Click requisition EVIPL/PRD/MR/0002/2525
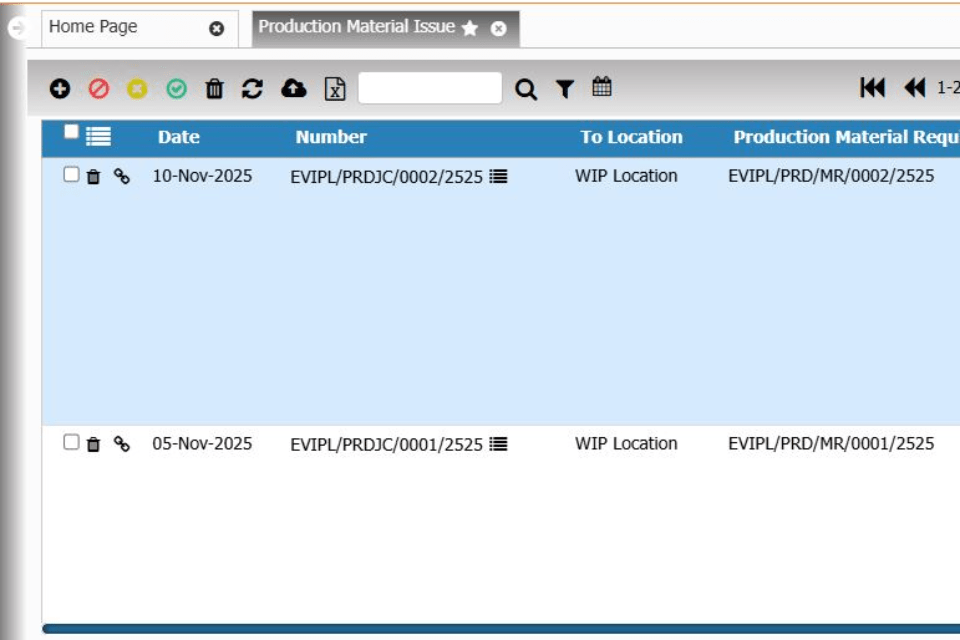This screenshot has width=960, height=640. click(x=831, y=176)
